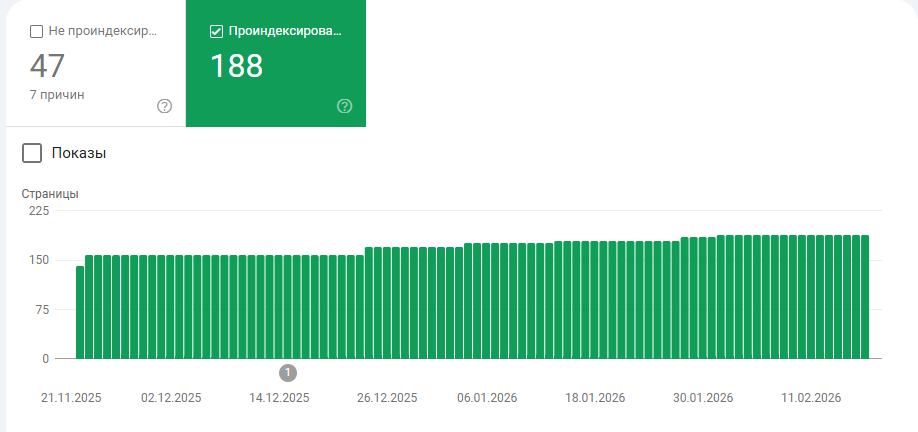Image resolution: width=918 pixels, height=432 pixels.
Task: Click the Показы label text
Action: (x=78, y=153)
